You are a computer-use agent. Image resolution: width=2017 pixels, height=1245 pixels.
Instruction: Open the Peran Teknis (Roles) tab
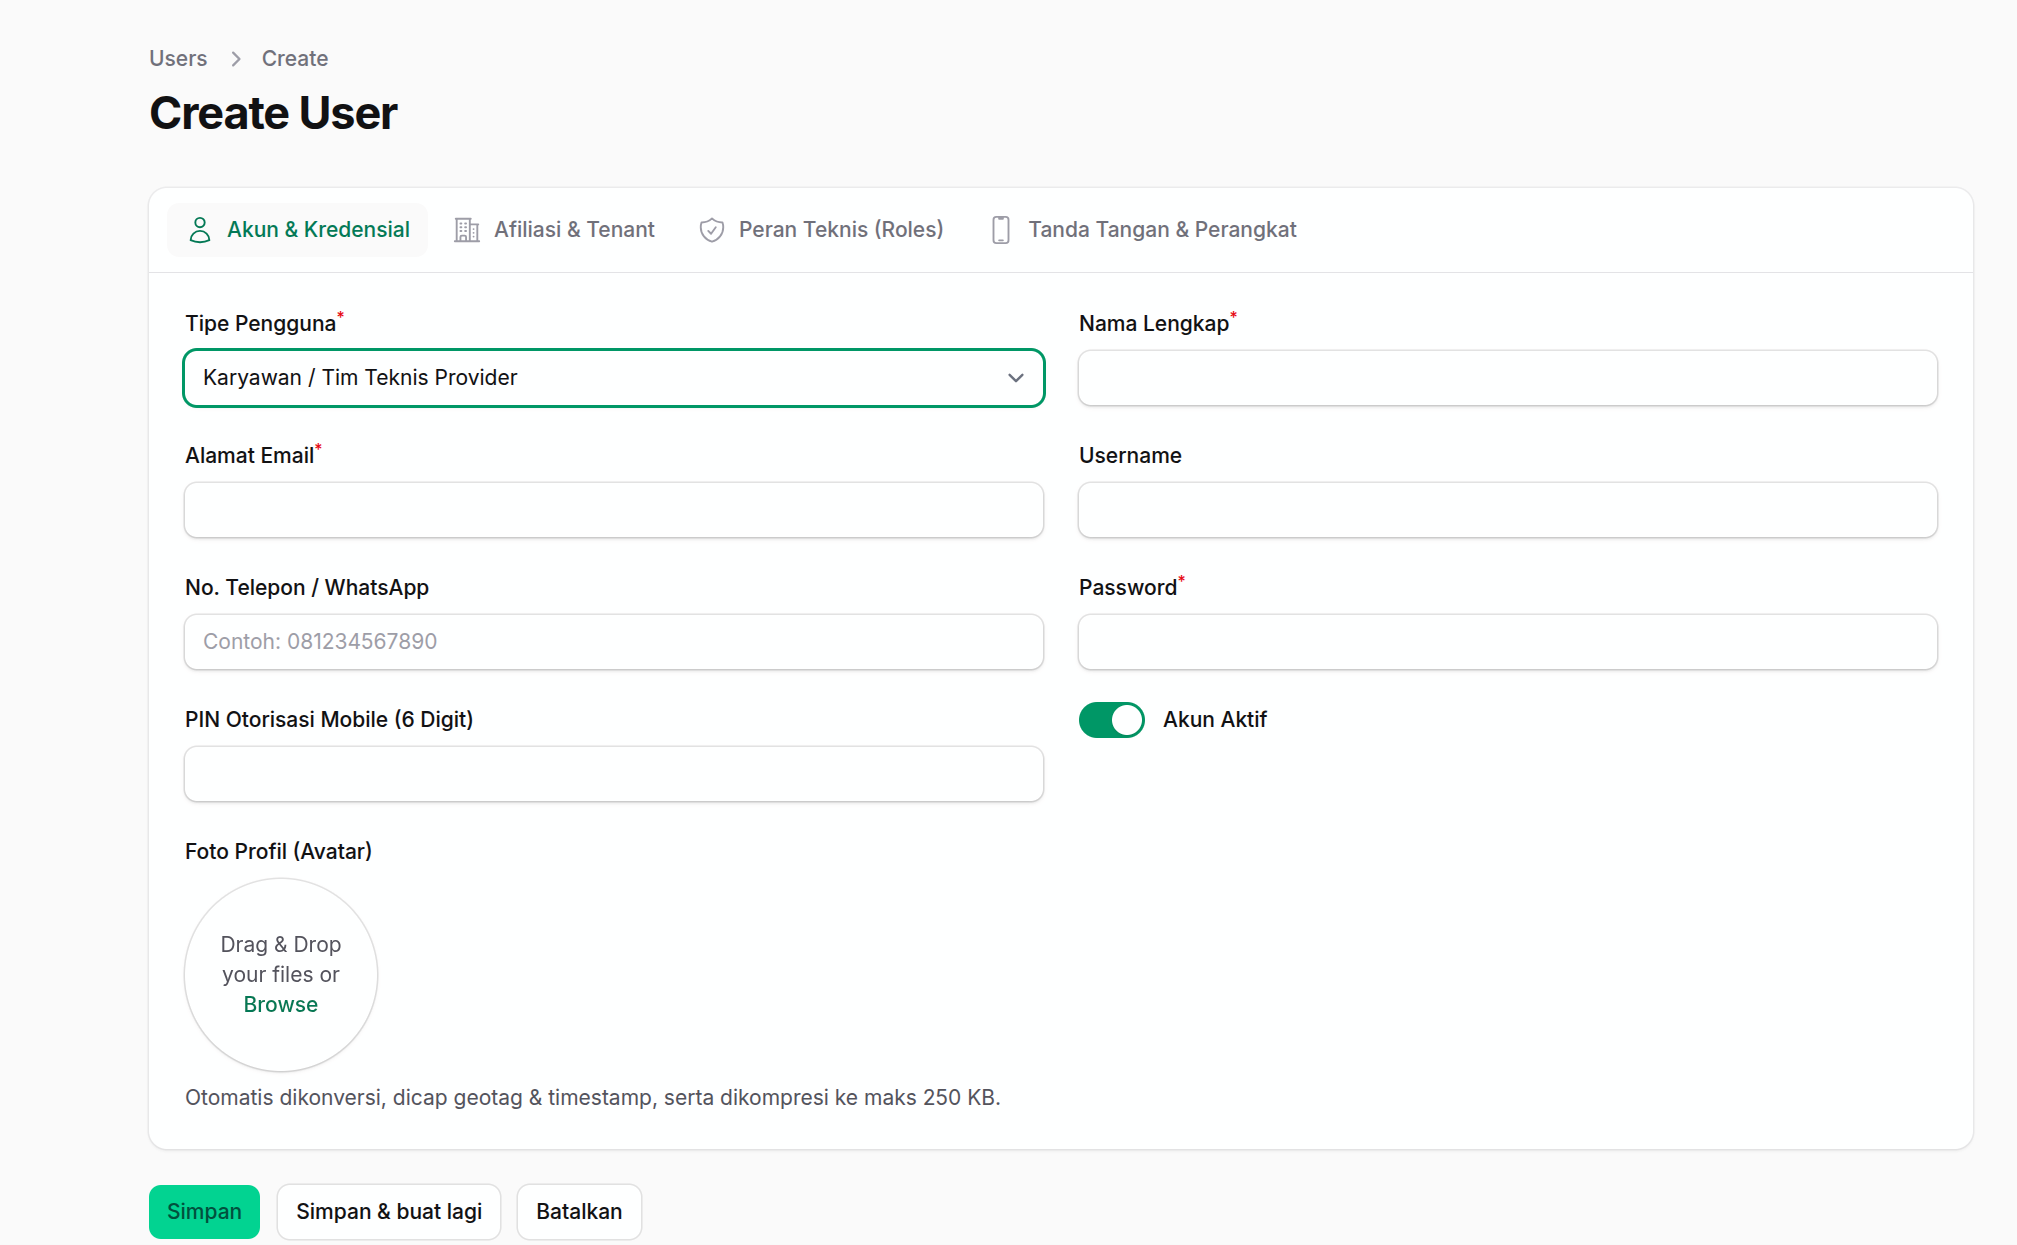(x=821, y=230)
